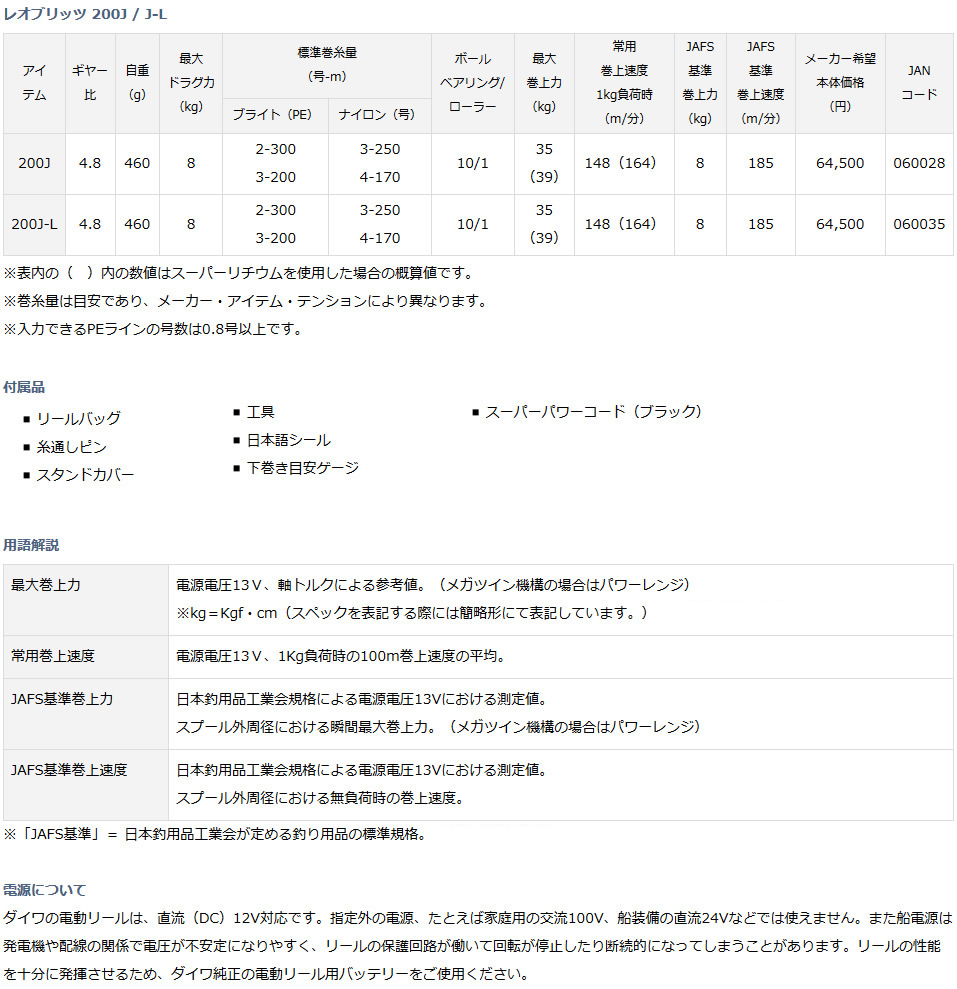Click weight 460 in the 200J-L row
This screenshot has height=989, width=957.
coord(137,225)
